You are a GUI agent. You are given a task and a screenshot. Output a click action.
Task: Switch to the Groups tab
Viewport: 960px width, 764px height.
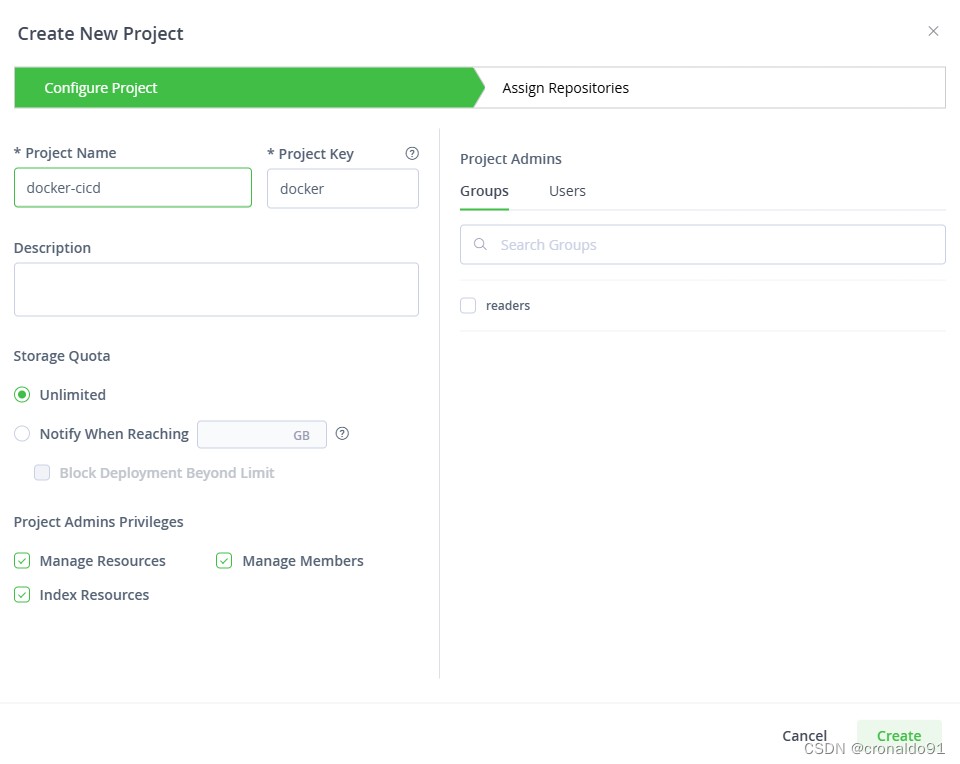pos(484,191)
